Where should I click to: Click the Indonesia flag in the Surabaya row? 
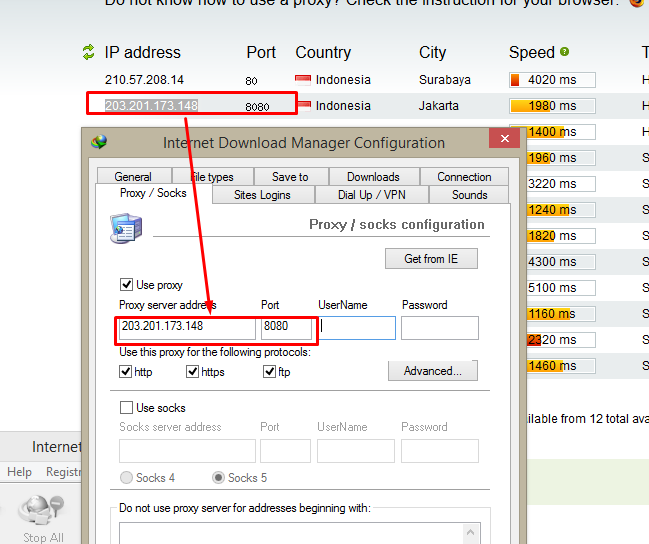coord(303,79)
